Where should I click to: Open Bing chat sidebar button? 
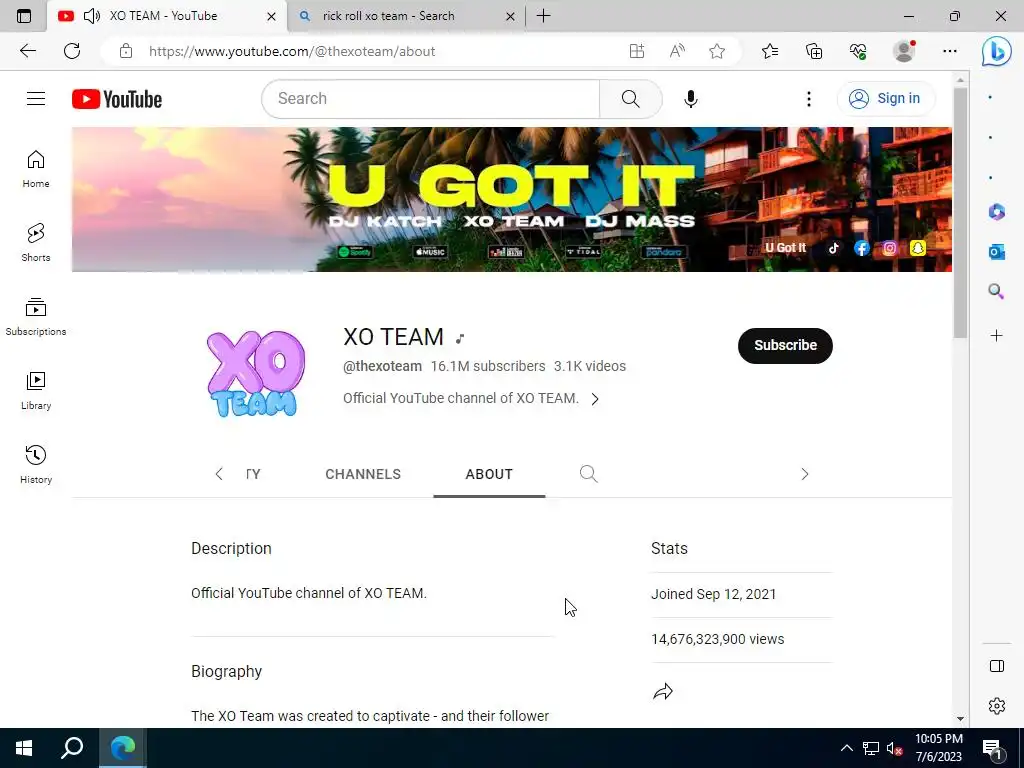997,52
